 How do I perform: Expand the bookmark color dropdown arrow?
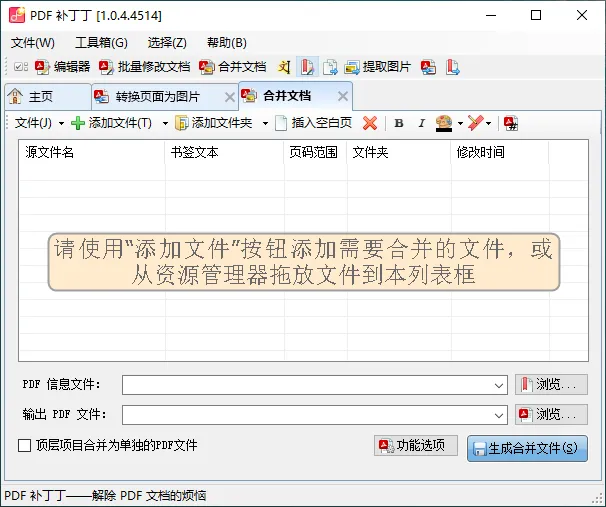460,124
